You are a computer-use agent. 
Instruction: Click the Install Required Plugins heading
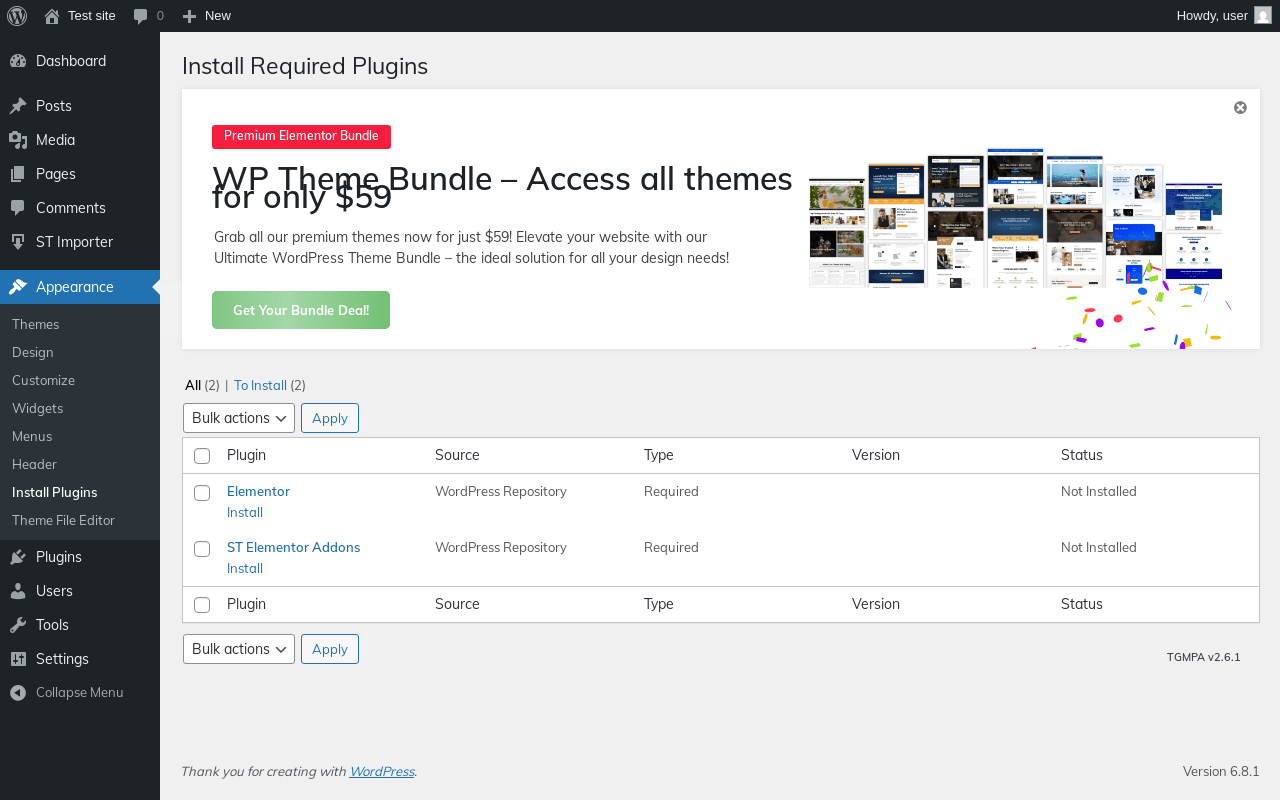pyautogui.click(x=305, y=66)
